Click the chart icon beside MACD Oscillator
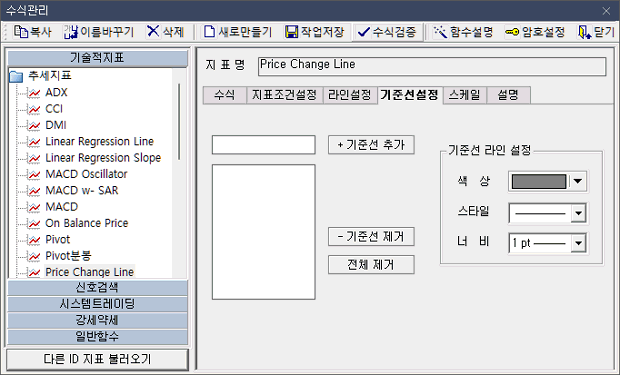This screenshot has width=620, height=375. tap(34, 174)
